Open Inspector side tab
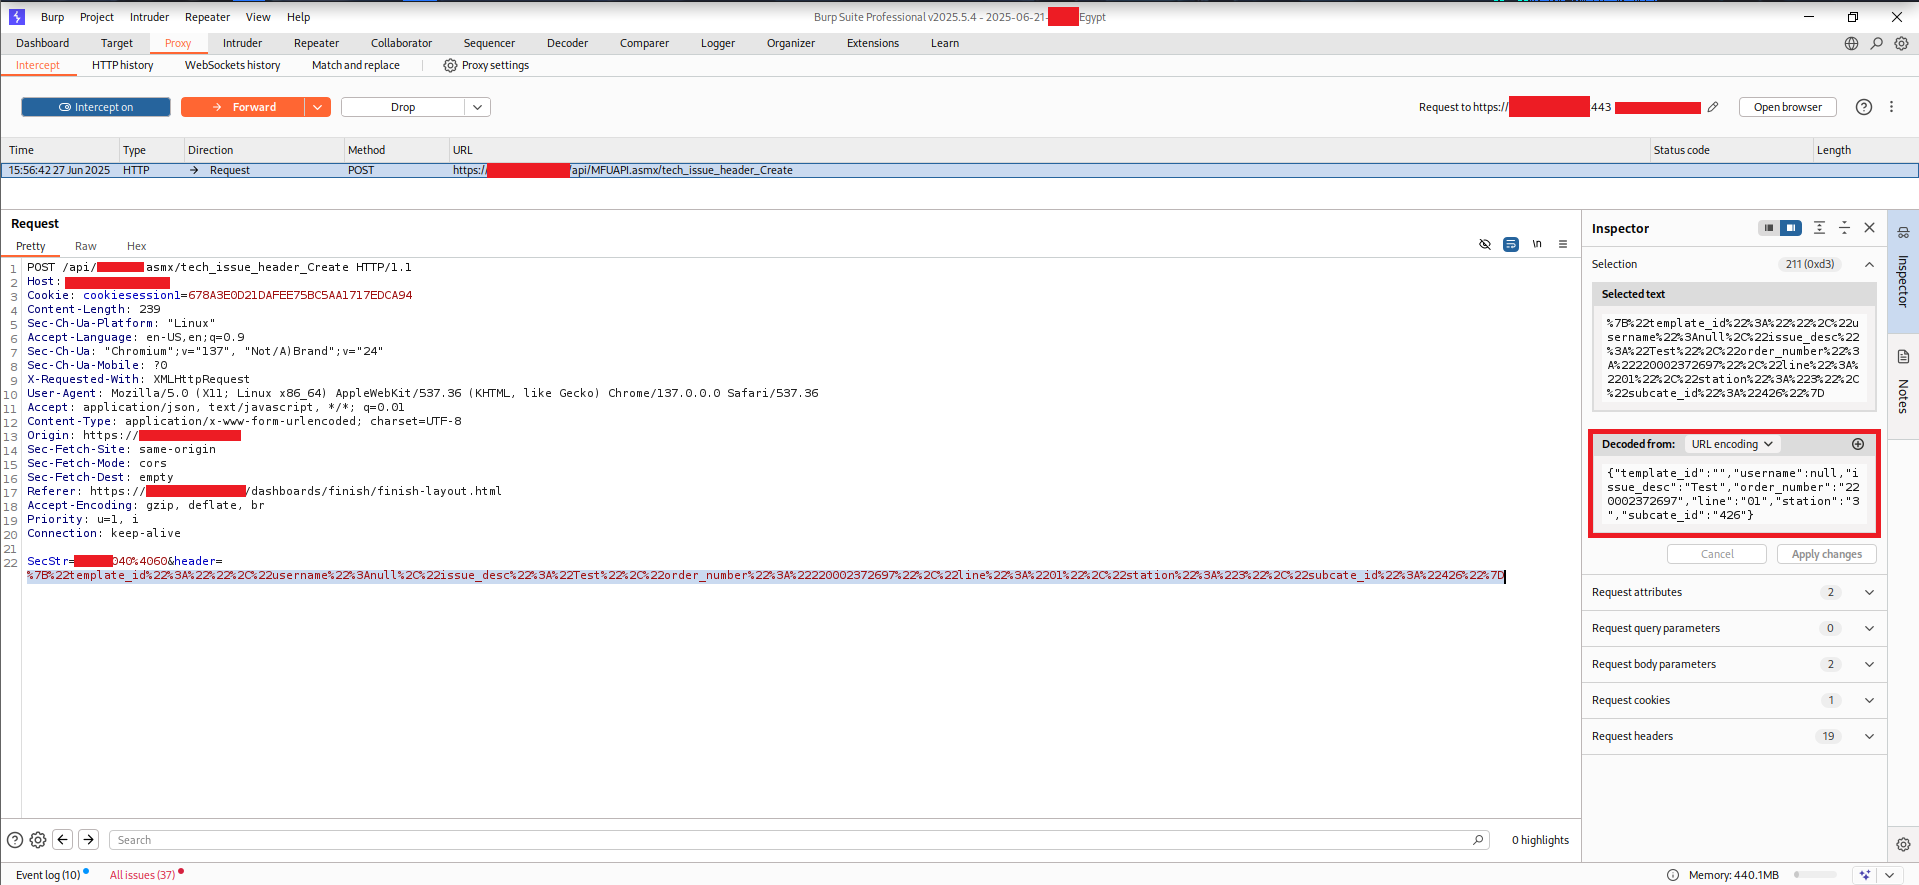Image resolution: width=1919 pixels, height=885 pixels. pos(1903,271)
